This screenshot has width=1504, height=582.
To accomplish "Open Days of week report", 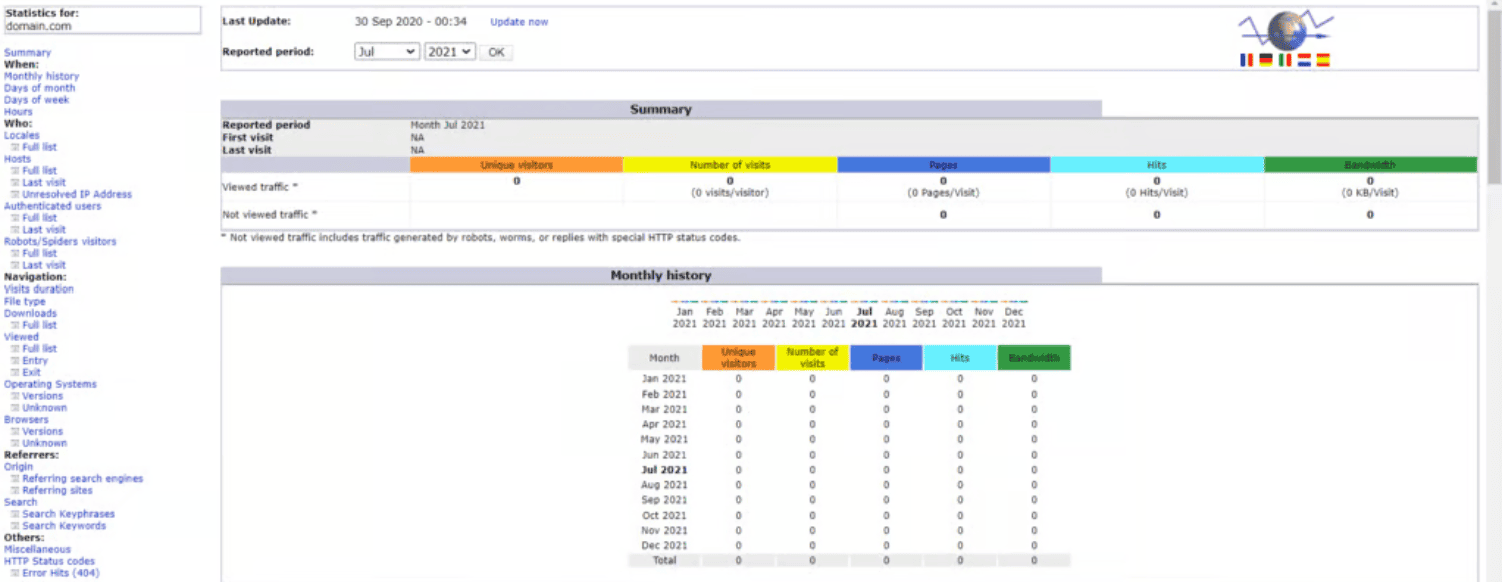I will (37, 100).
